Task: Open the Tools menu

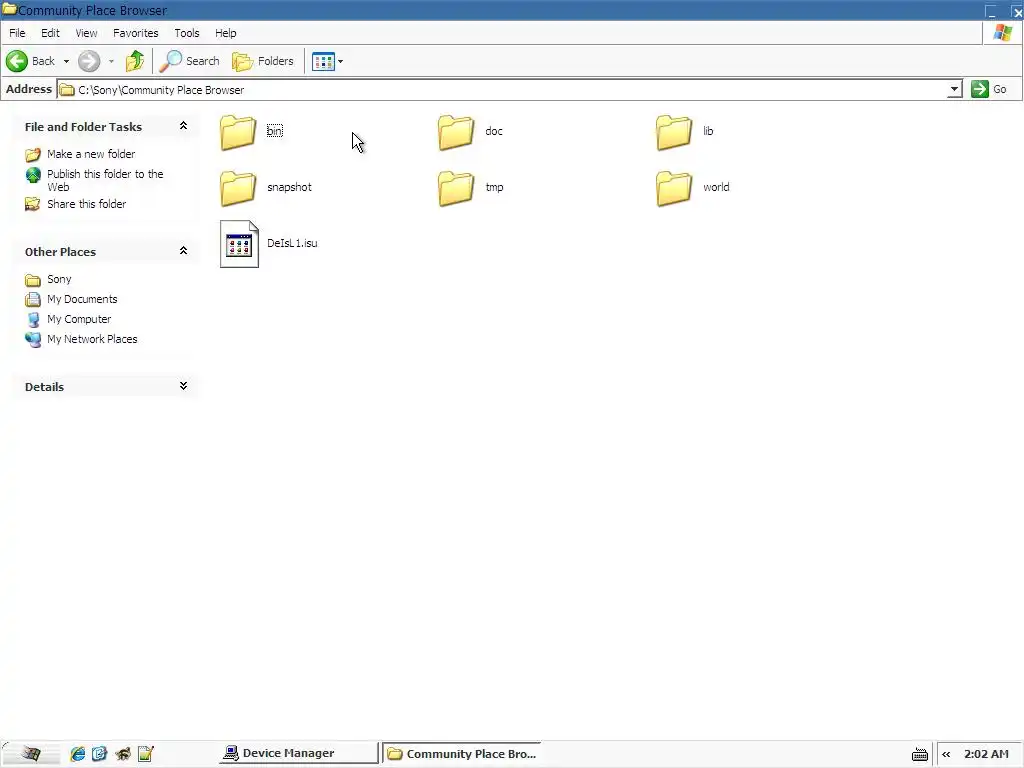Action: 187,33
